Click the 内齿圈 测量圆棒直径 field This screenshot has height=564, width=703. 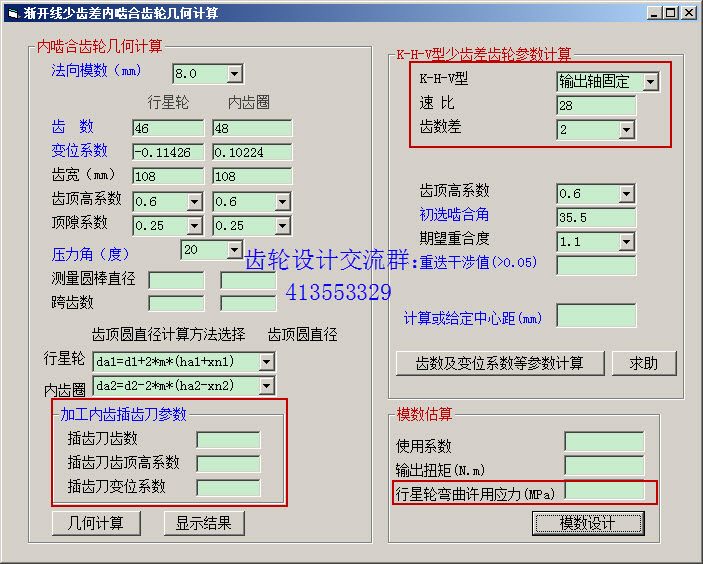click(248, 281)
